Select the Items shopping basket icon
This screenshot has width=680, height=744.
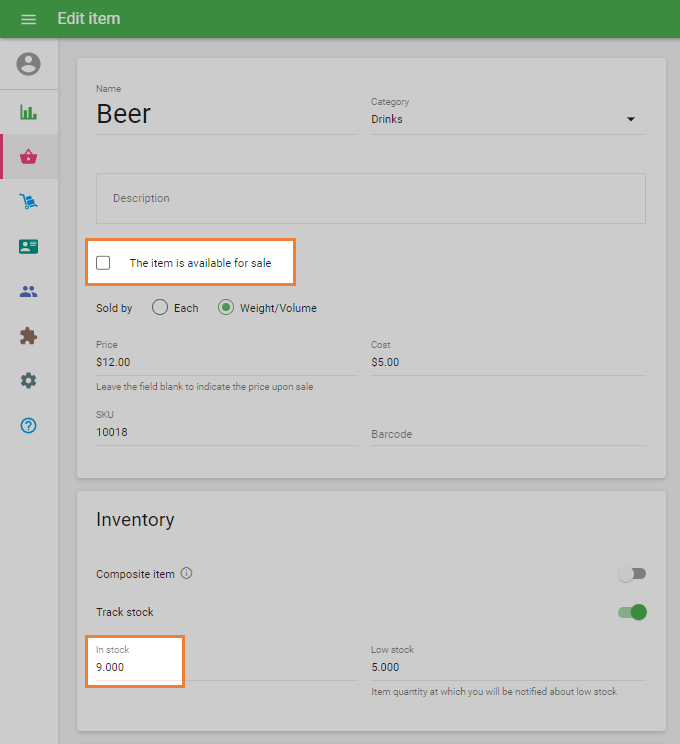29,156
